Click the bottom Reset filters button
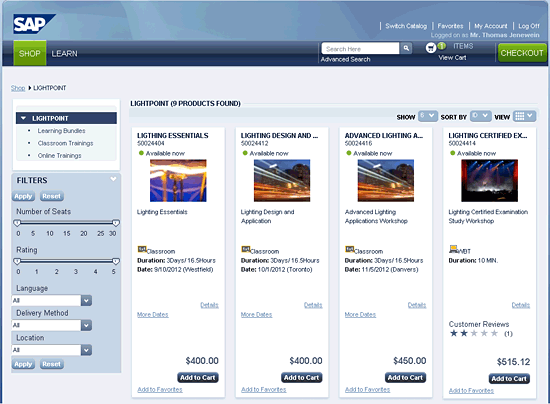Image resolution: width=550 pixels, height=404 pixels. [52, 364]
